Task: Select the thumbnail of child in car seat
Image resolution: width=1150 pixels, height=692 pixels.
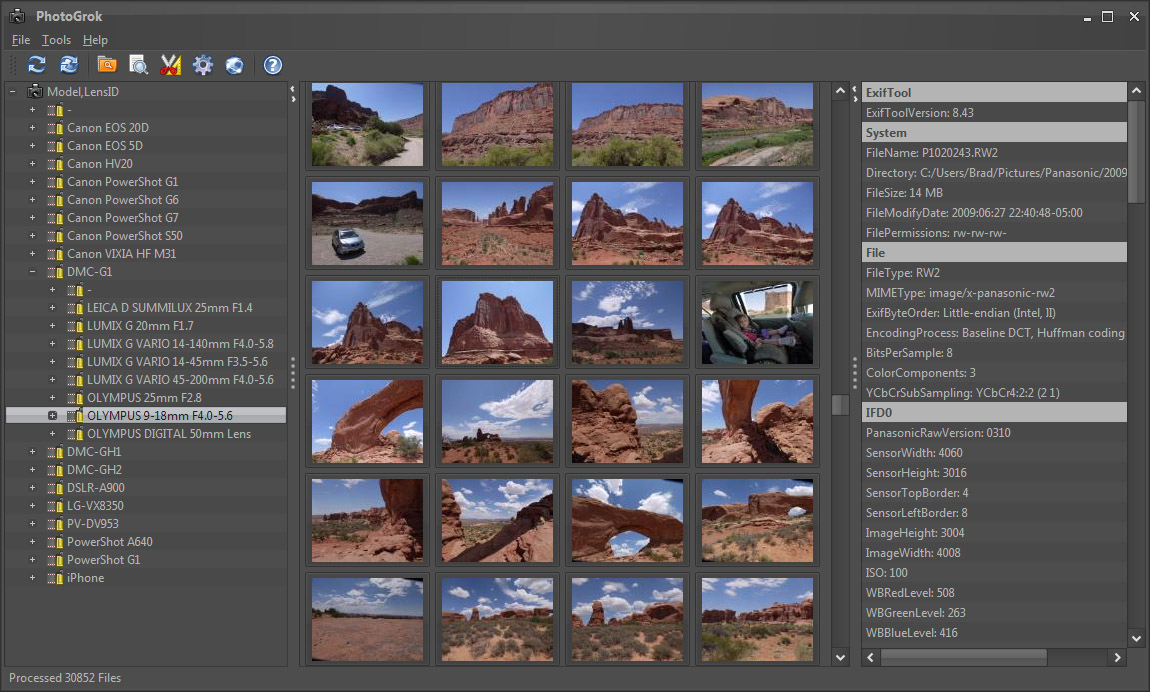Action: pos(757,322)
